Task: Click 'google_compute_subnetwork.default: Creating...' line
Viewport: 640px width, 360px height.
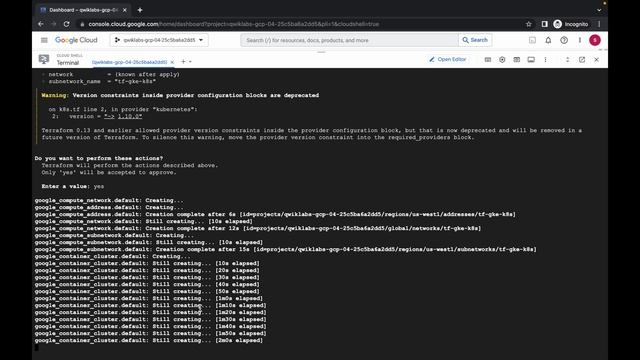Action: pyautogui.click(x=114, y=235)
